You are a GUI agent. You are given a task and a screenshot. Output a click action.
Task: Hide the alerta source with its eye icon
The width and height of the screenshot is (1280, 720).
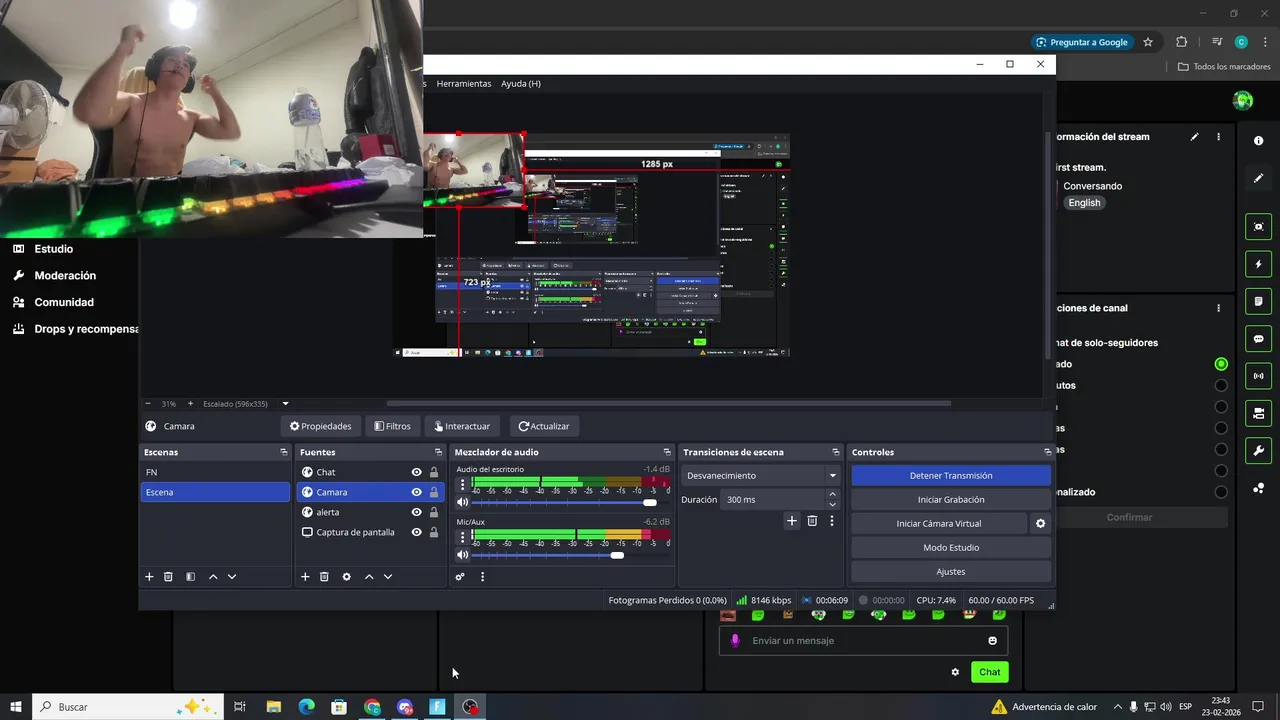[416, 512]
